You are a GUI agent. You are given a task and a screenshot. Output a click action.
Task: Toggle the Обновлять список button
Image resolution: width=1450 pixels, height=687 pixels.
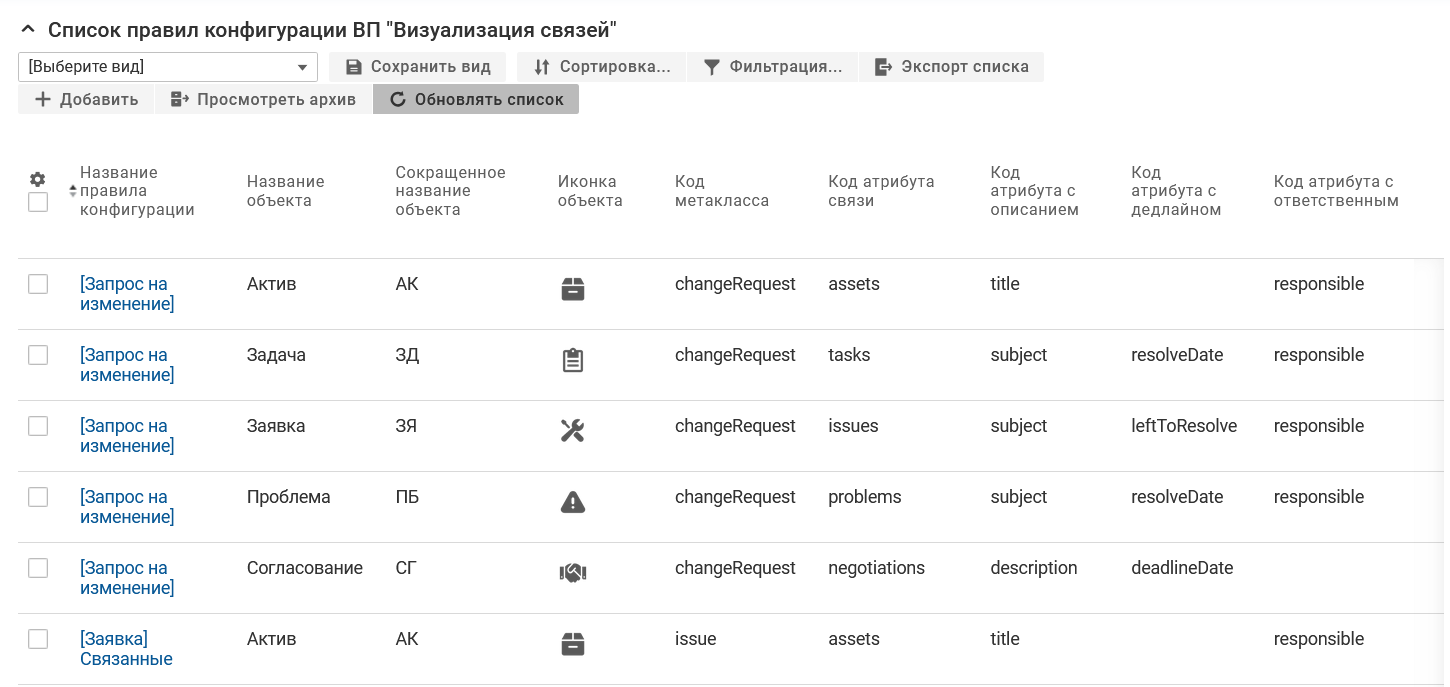click(476, 99)
